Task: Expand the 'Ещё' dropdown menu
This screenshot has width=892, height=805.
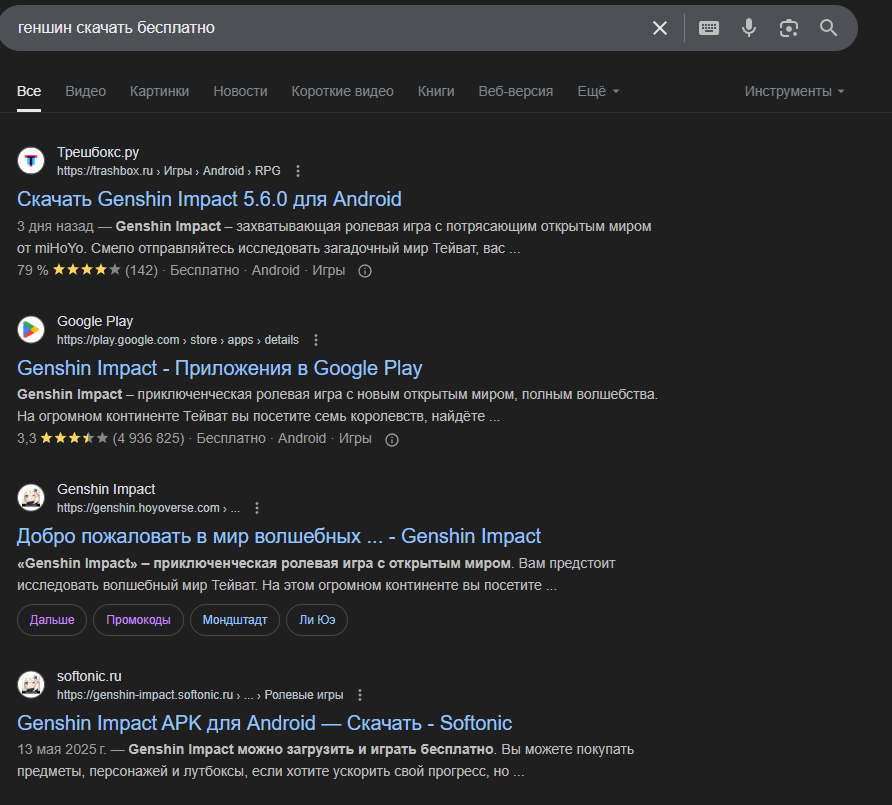Action: click(x=598, y=91)
